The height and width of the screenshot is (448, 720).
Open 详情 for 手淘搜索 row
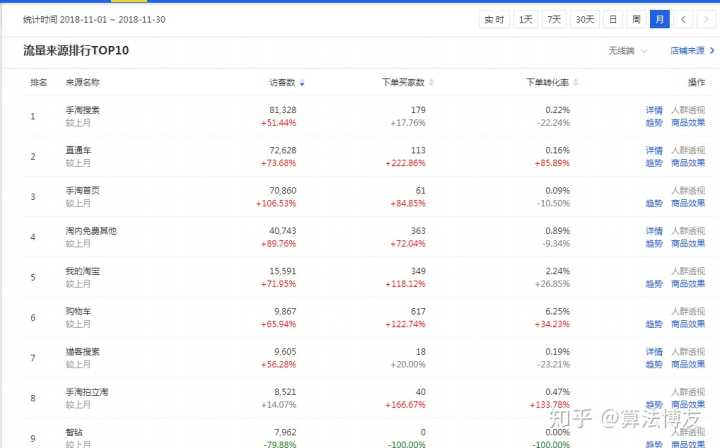coord(654,110)
